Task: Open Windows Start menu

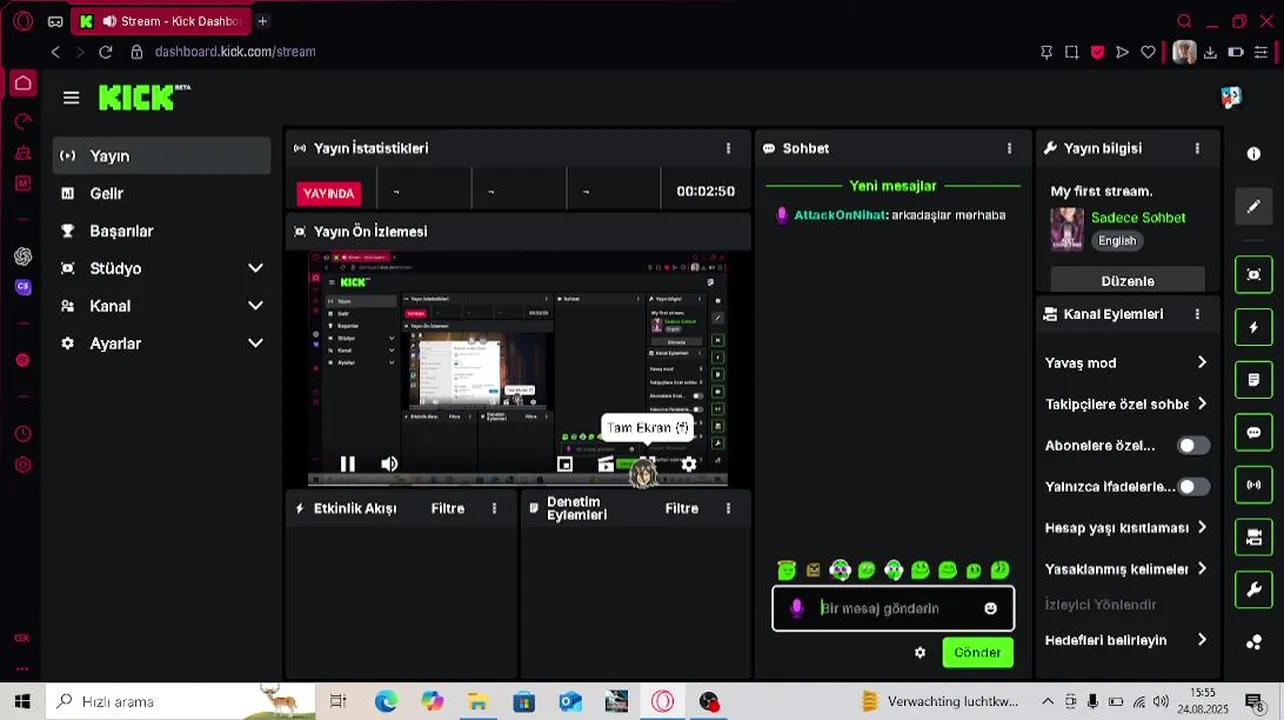Action: tap(22, 701)
